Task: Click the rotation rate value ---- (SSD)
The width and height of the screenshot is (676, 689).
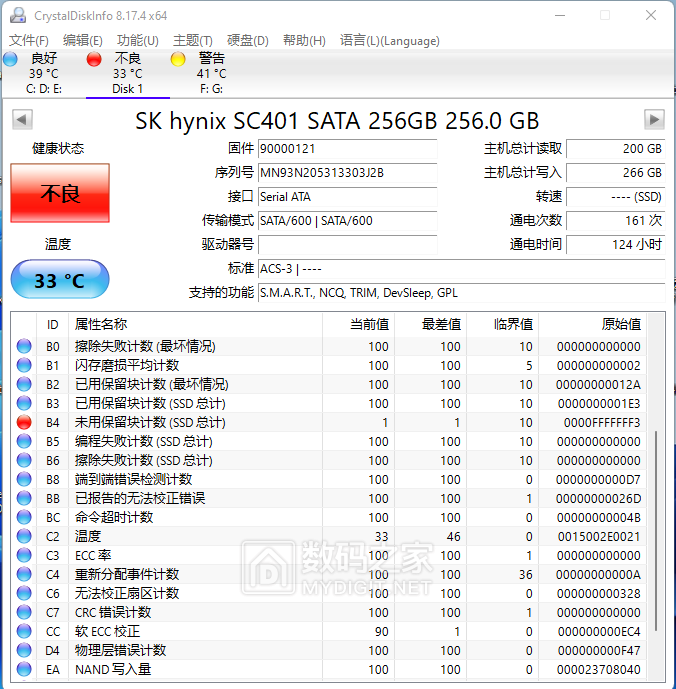Action: (x=615, y=196)
